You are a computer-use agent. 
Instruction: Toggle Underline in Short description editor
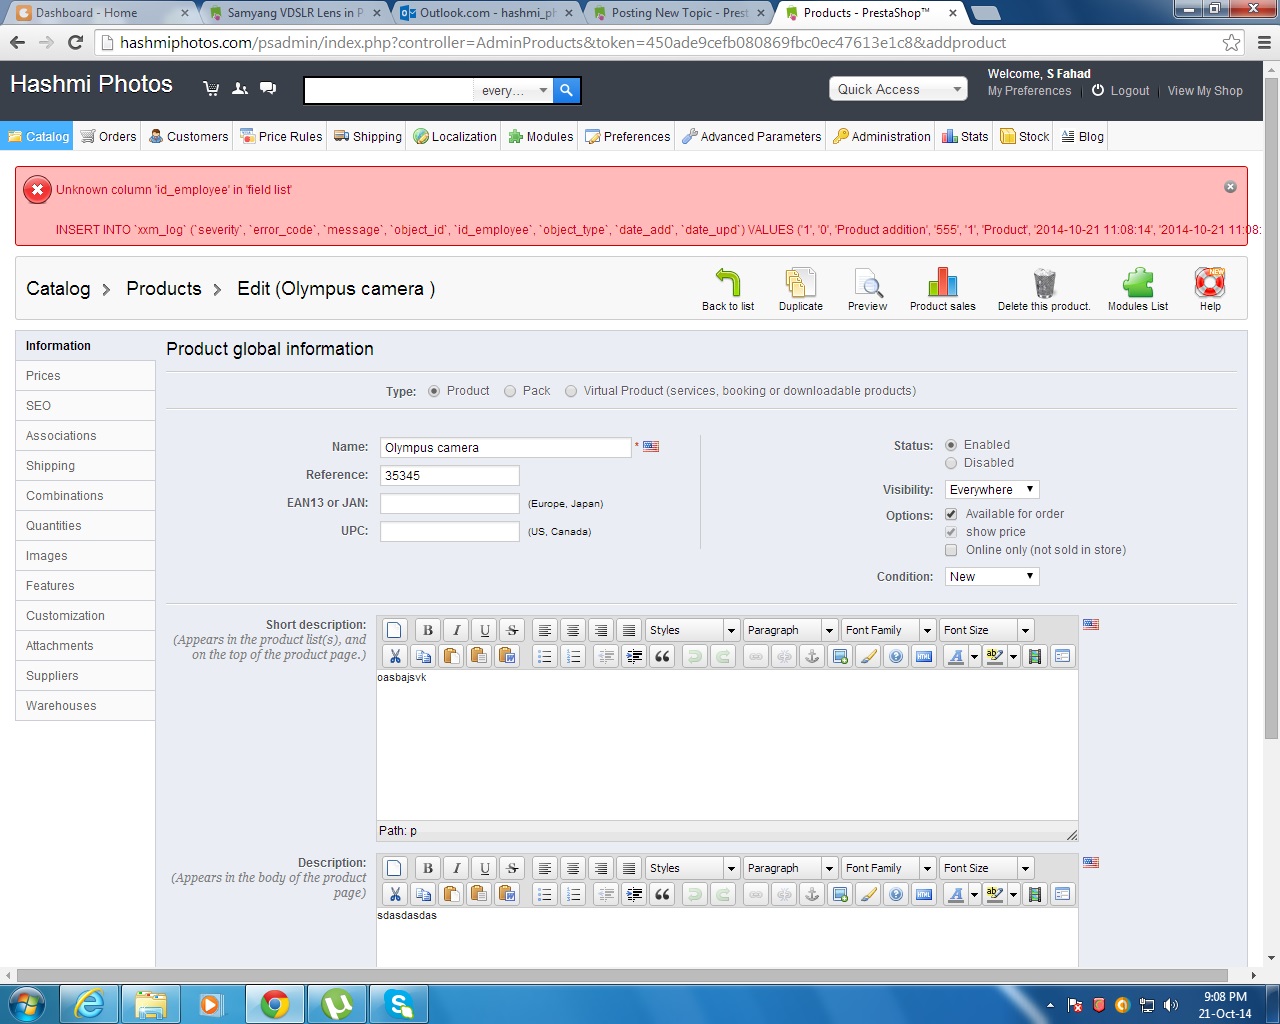point(484,630)
